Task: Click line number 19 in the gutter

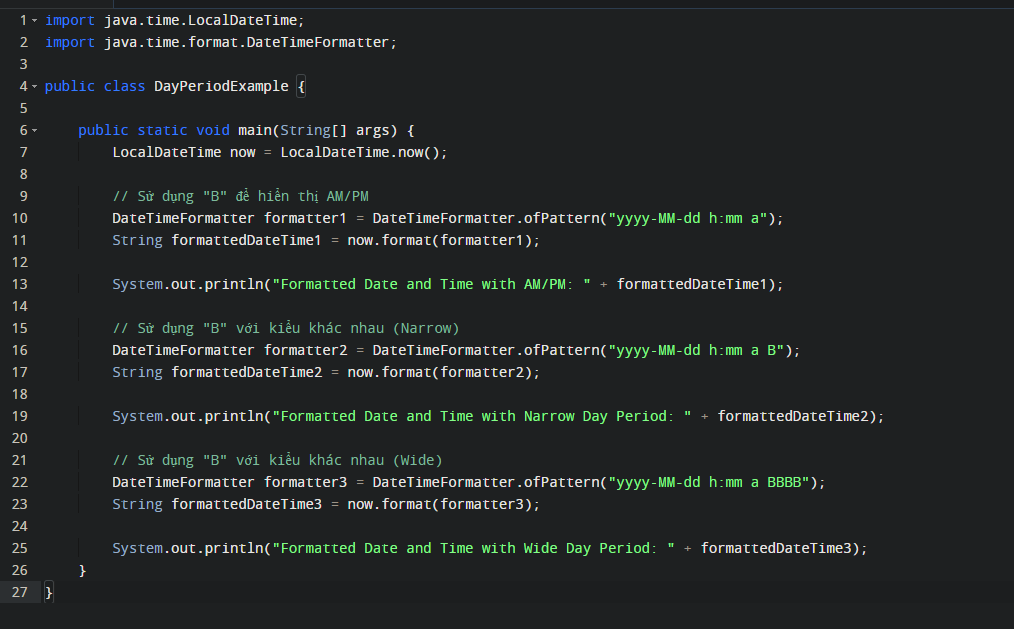Action: click(22, 416)
